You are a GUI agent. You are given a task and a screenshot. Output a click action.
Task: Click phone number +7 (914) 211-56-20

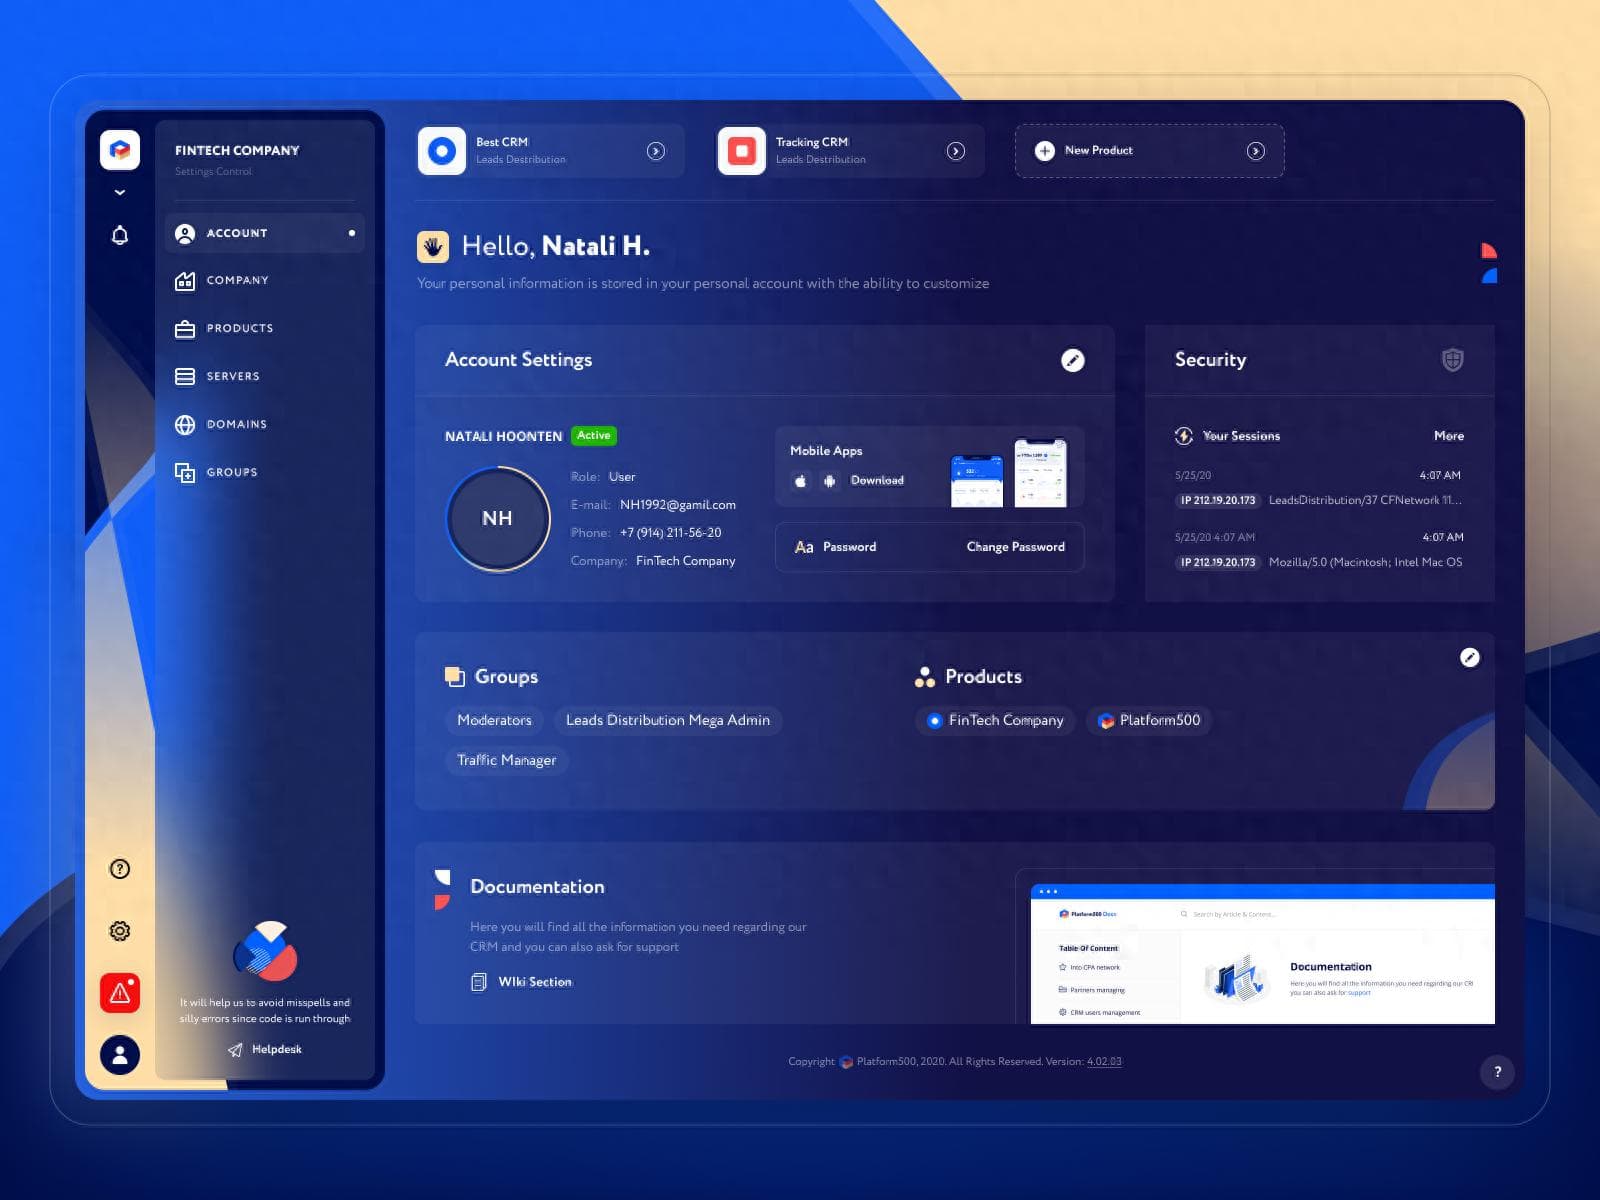click(x=670, y=533)
